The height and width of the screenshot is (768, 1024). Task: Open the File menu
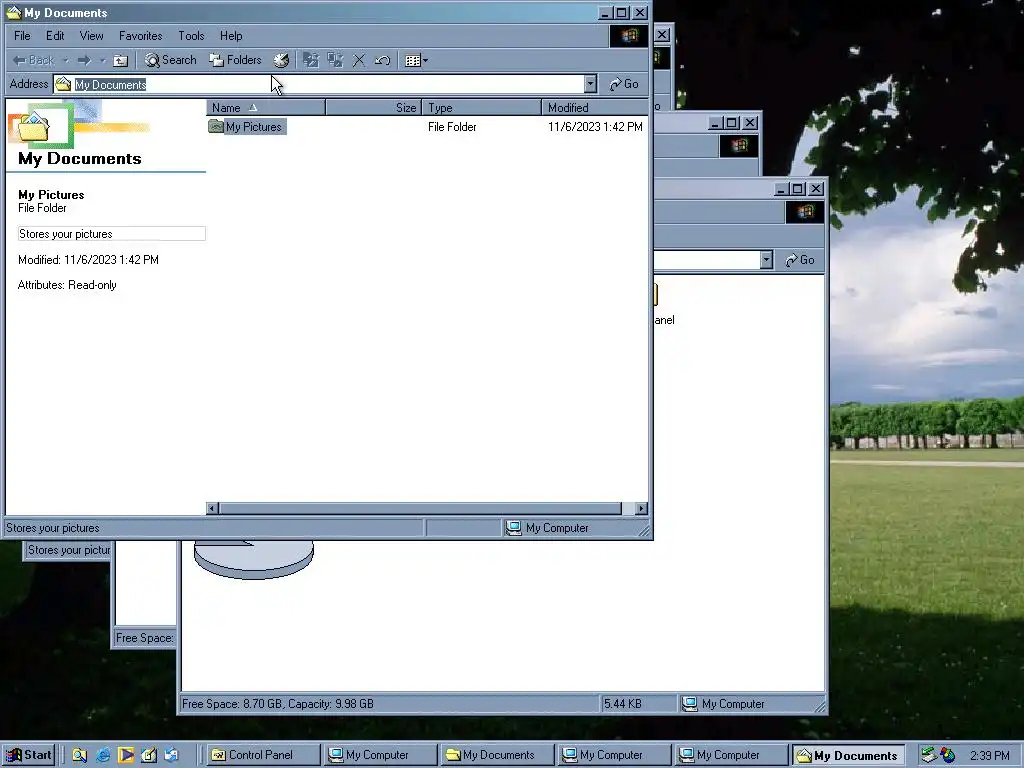22,36
